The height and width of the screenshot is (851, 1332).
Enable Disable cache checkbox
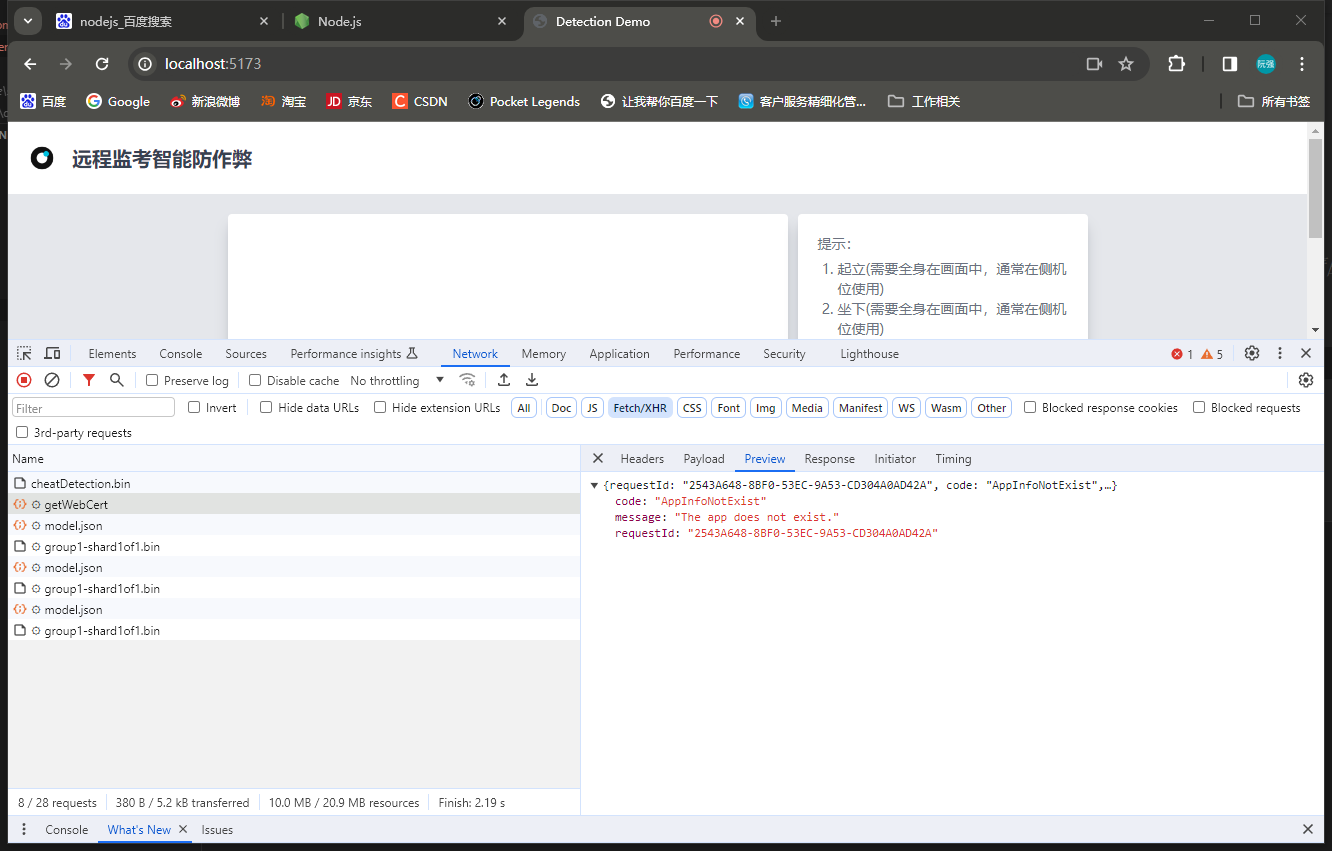coord(255,380)
